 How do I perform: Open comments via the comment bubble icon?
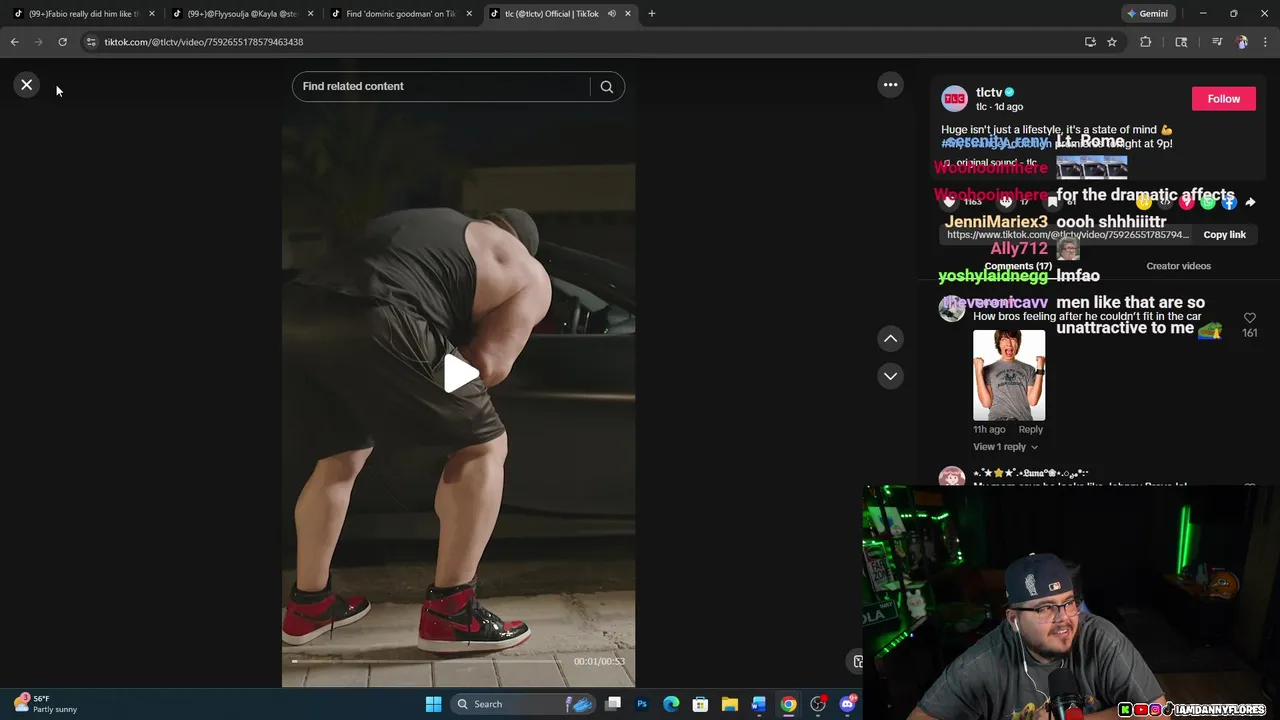(x=1006, y=202)
